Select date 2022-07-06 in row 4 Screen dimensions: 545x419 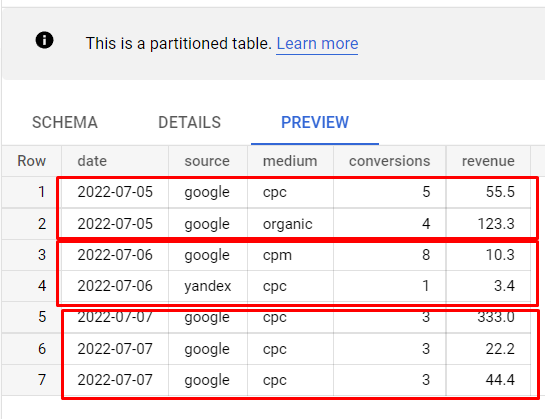coord(115,286)
